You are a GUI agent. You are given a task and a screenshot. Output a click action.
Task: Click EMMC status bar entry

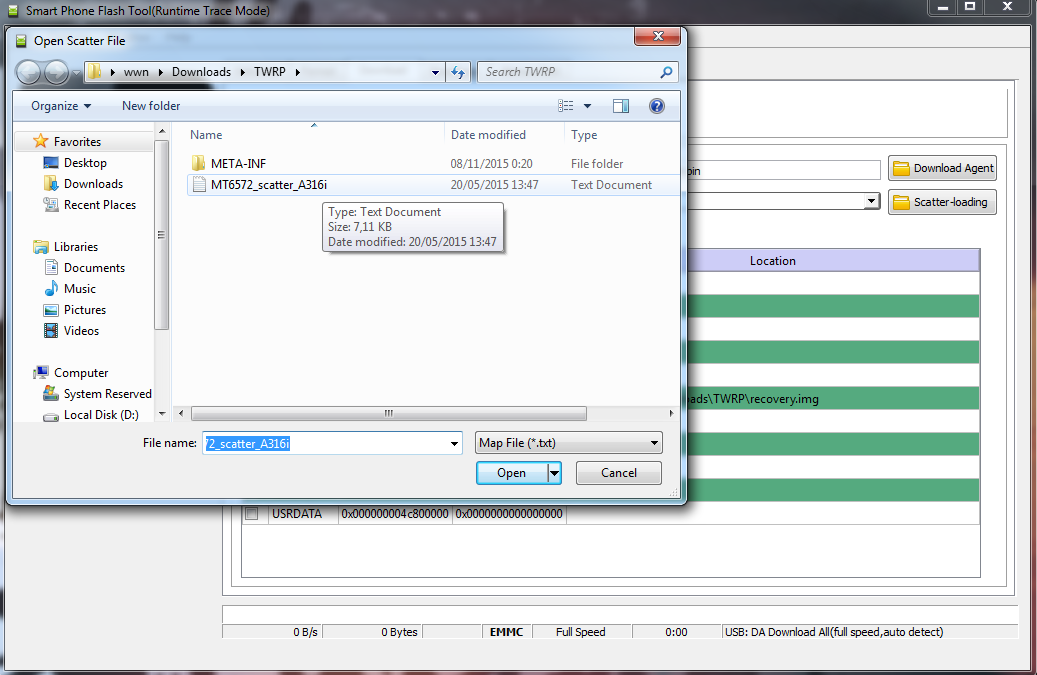click(507, 632)
